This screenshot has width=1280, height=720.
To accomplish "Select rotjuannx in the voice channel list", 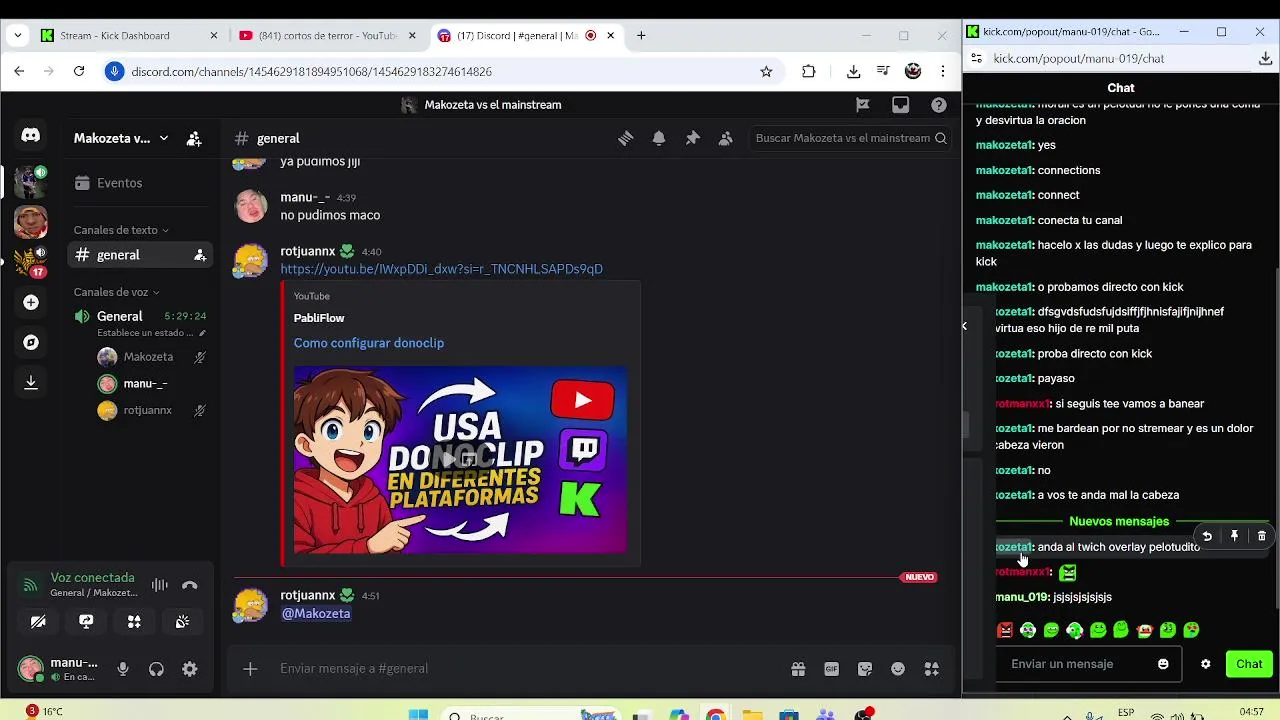I will click(150, 410).
